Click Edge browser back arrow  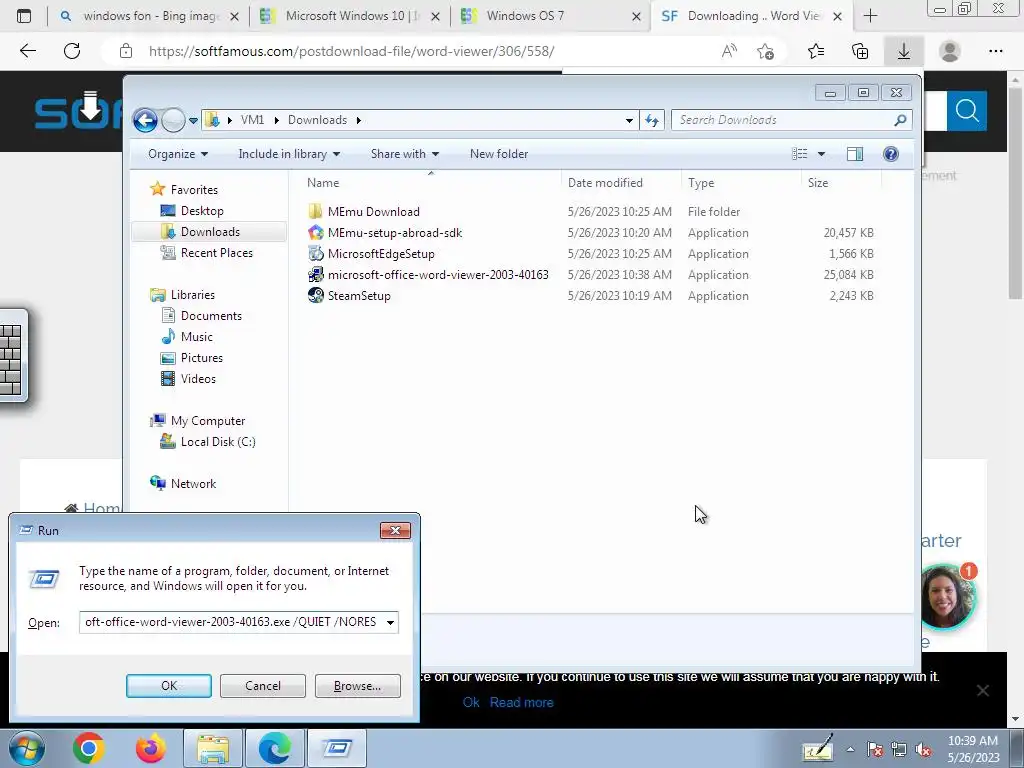[x=27, y=51]
